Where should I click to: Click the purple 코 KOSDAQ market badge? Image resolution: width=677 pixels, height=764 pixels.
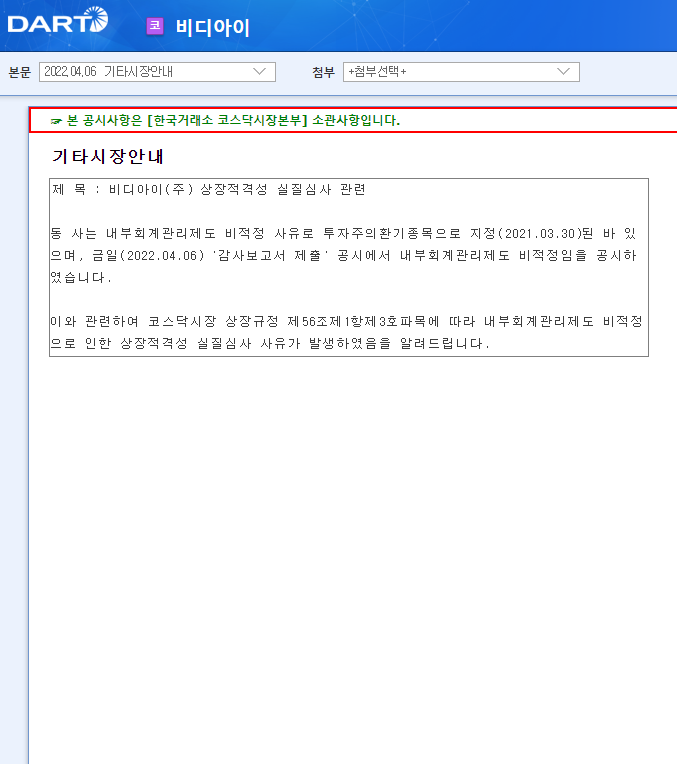[x=155, y=26]
